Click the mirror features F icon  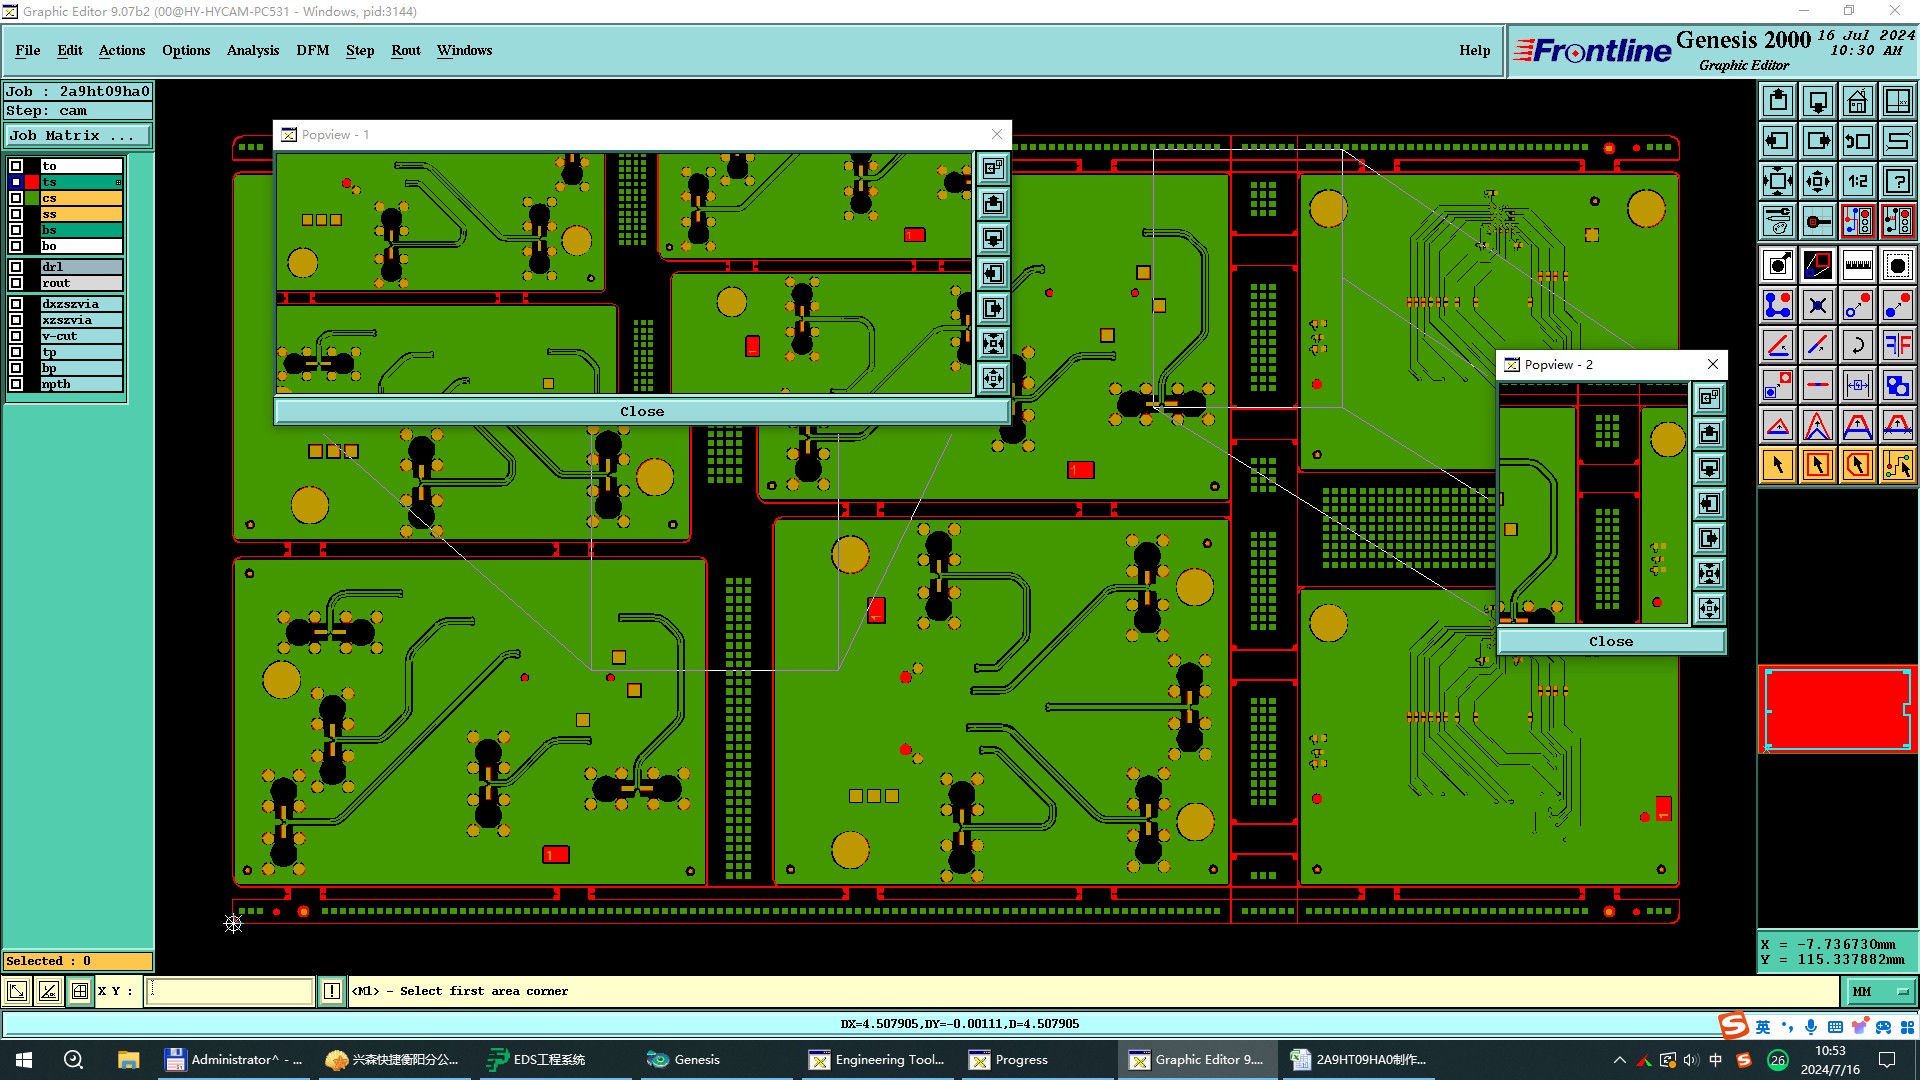[1897, 345]
